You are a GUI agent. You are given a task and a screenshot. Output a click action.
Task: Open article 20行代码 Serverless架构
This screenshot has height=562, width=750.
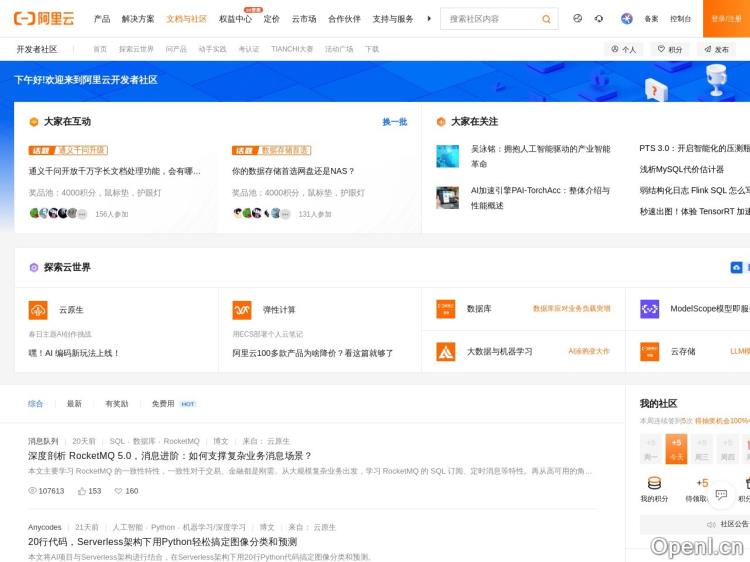tap(163, 541)
